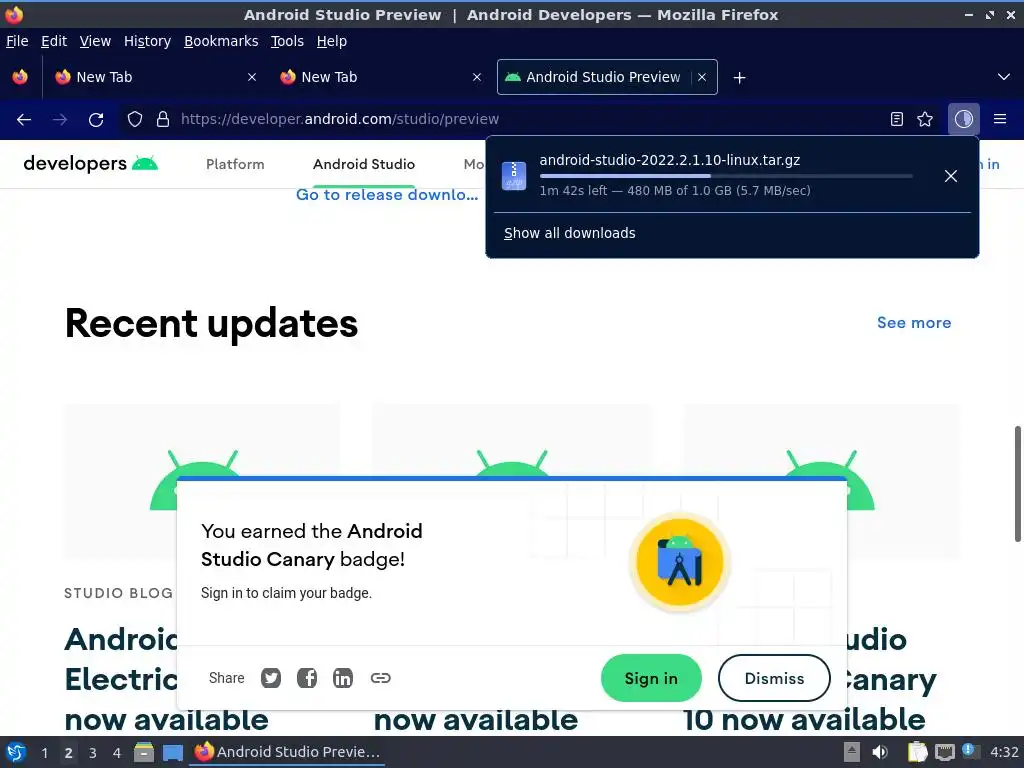Open clipboard manager tray icon

[x=917, y=752]
